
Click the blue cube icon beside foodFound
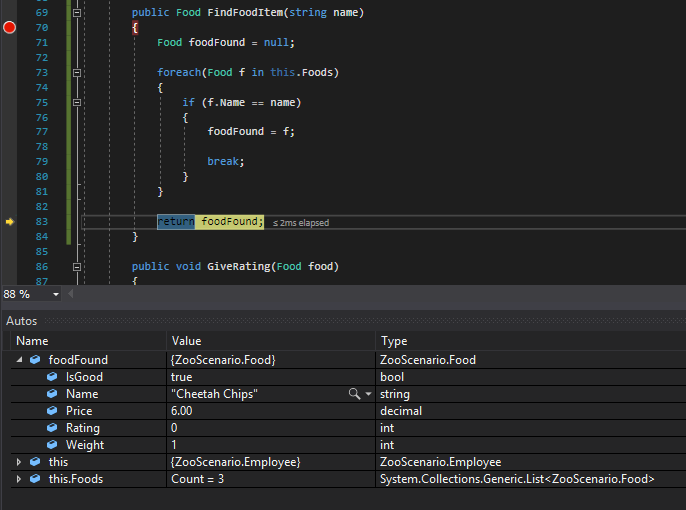(35, 360)
